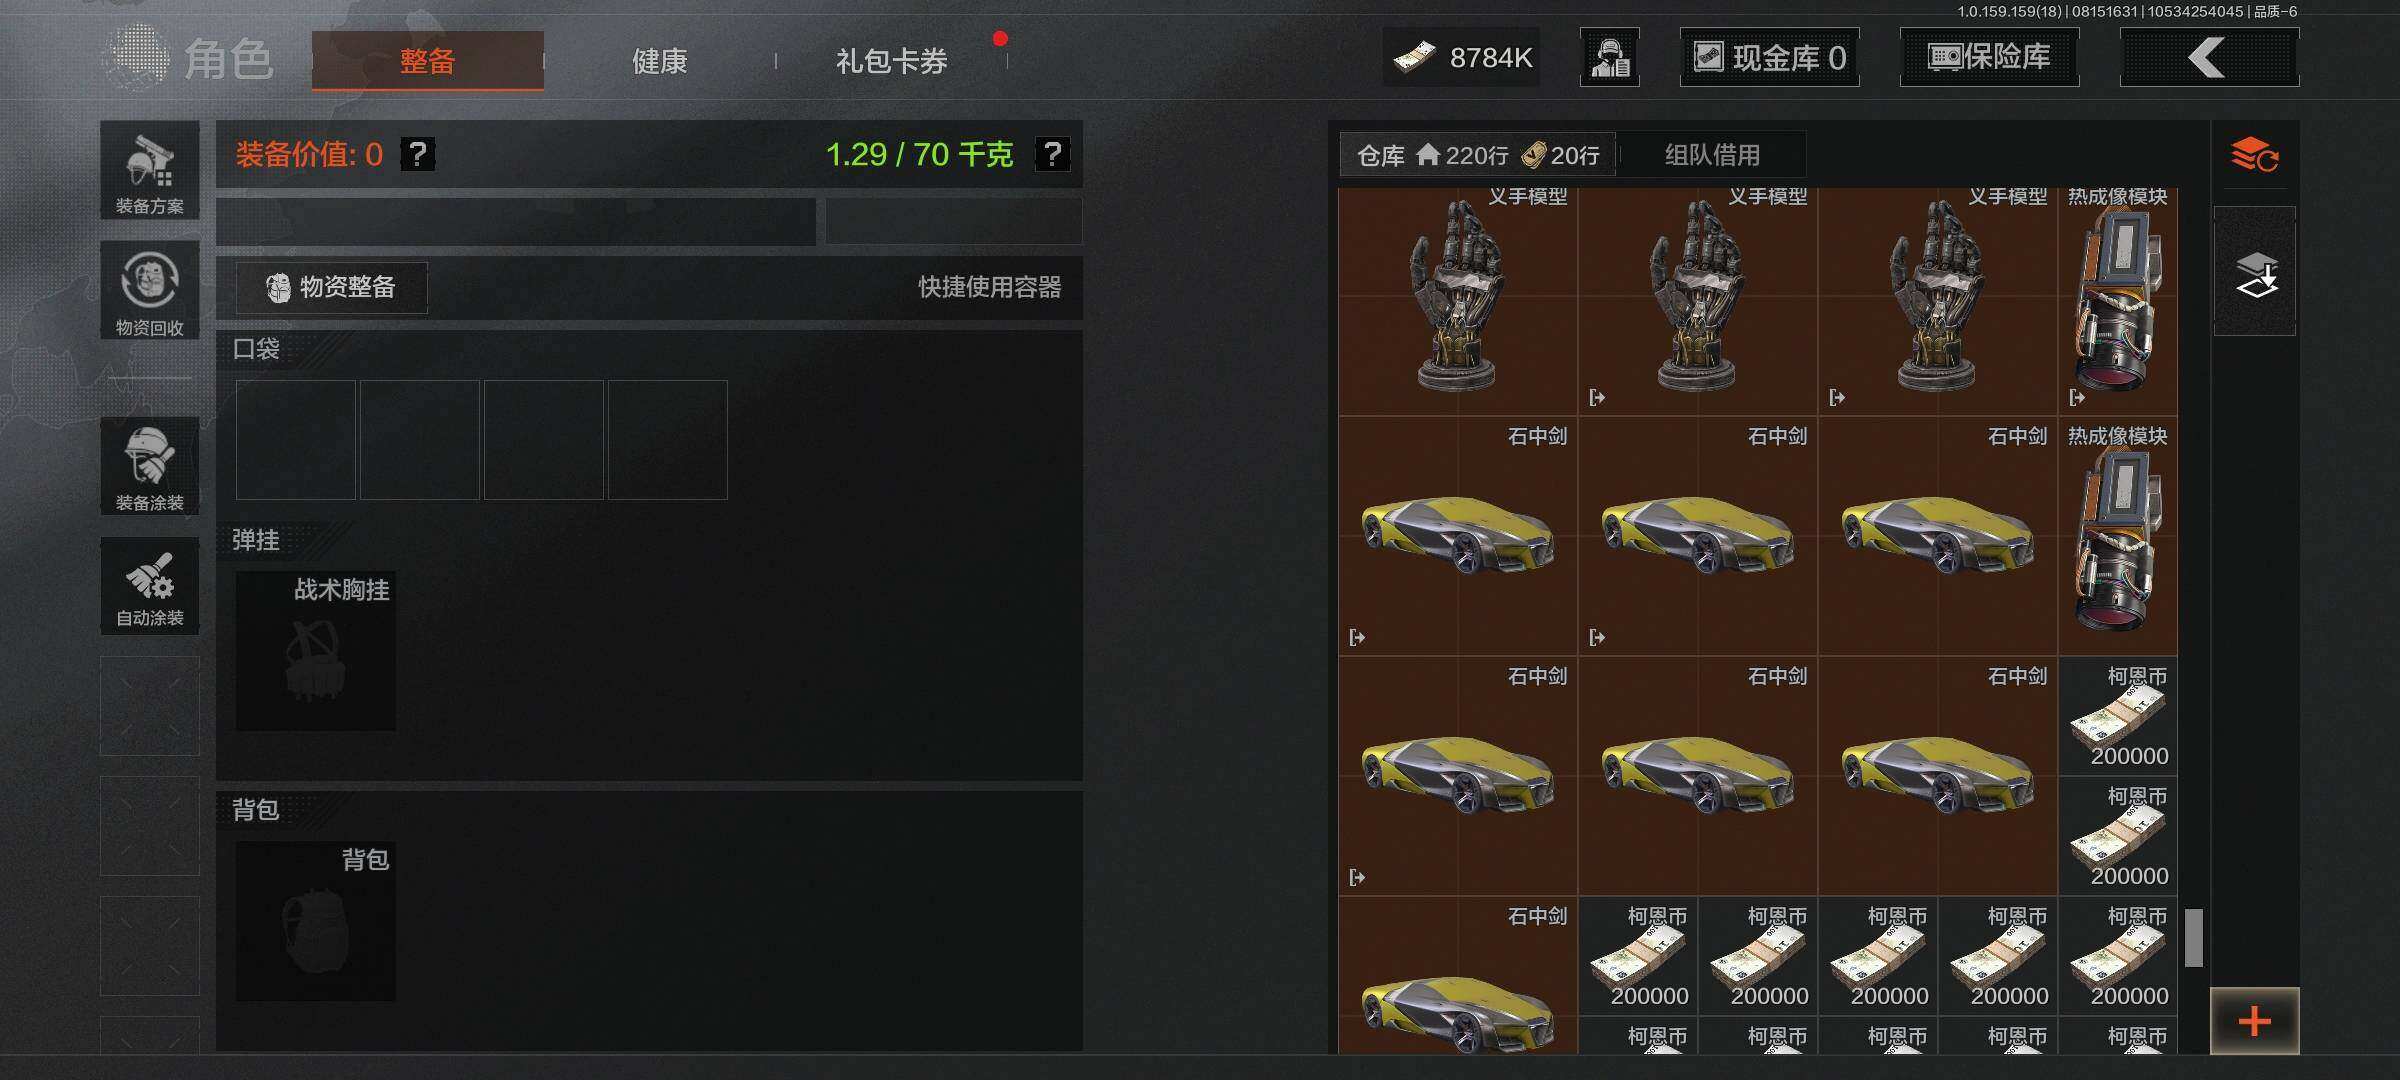Click the question mark next to 装备价值

(x=418, y=154)
